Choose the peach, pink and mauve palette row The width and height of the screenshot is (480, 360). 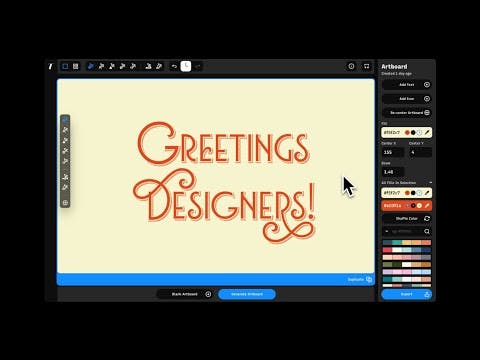pyautogui.click(x=407, y=257)
